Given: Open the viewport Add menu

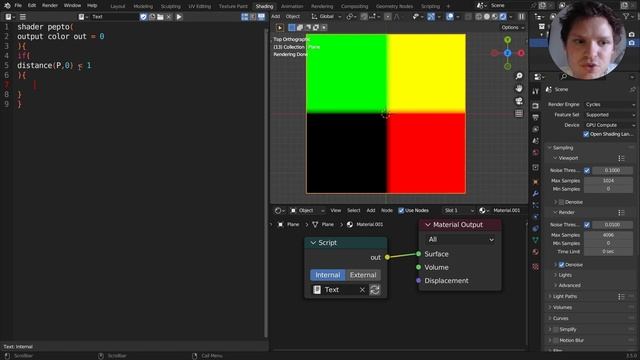Looking at the screenshot, I should click(x=276, y=17).
